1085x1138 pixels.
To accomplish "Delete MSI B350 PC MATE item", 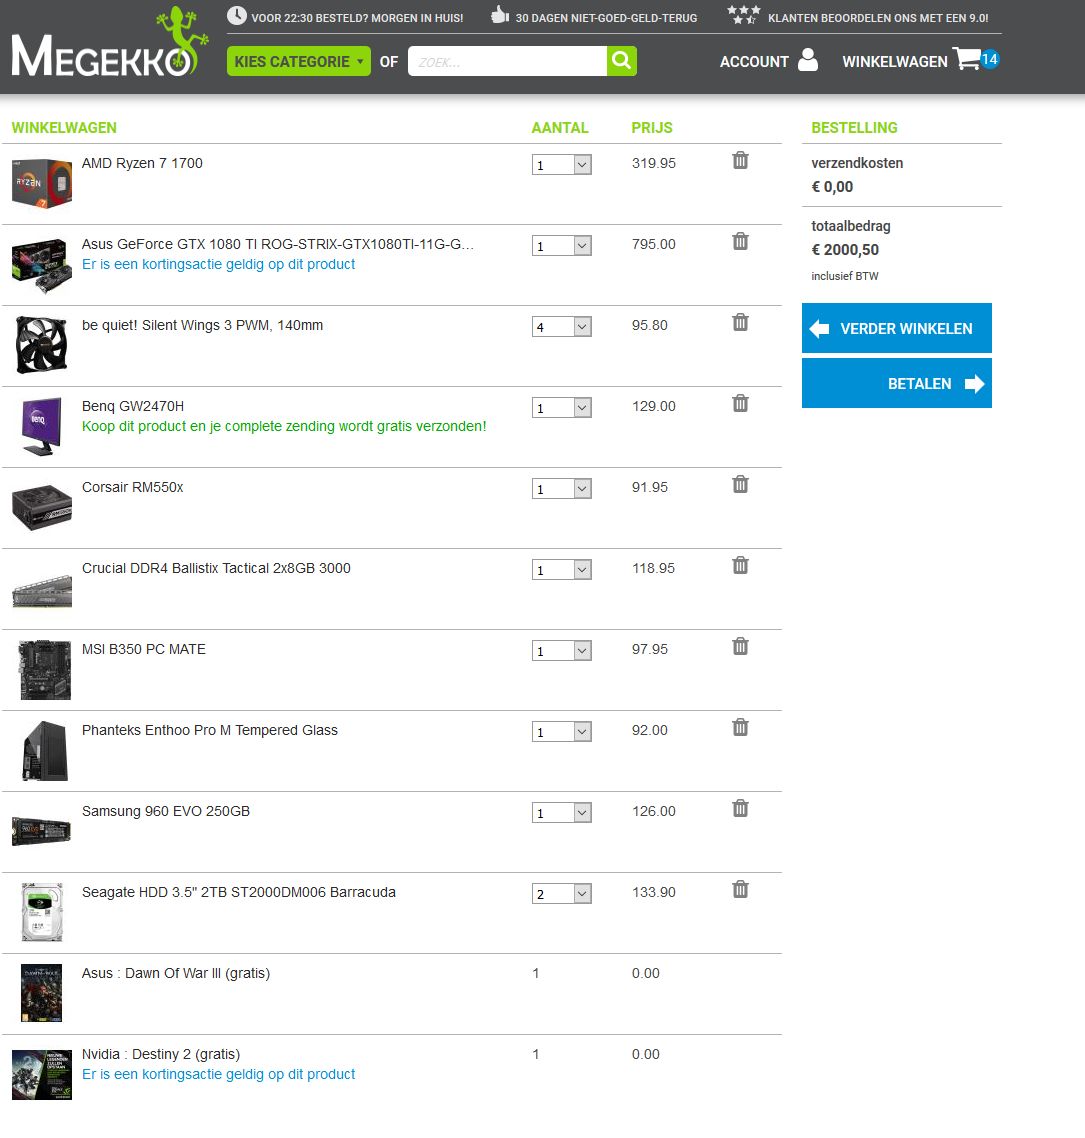I will (740, 647).
